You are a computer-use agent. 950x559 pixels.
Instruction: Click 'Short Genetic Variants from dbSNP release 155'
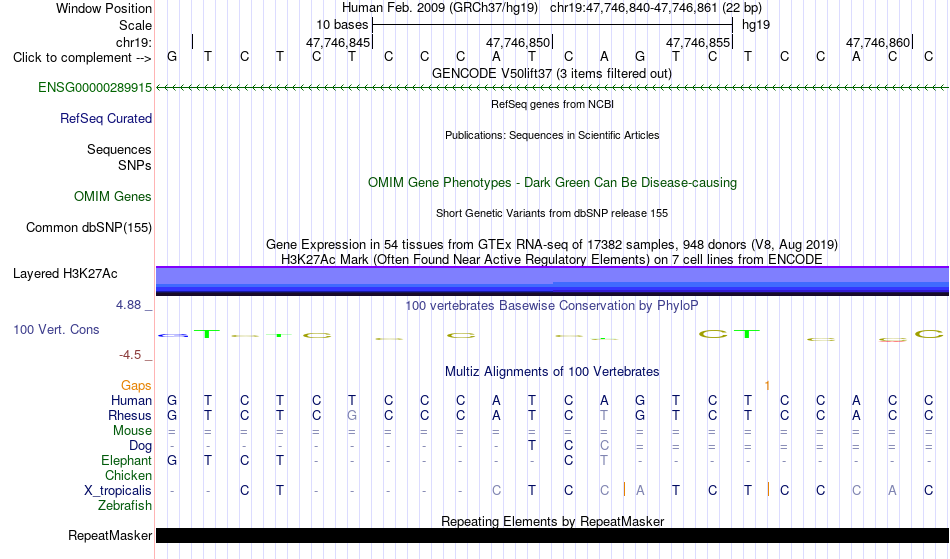552,213
